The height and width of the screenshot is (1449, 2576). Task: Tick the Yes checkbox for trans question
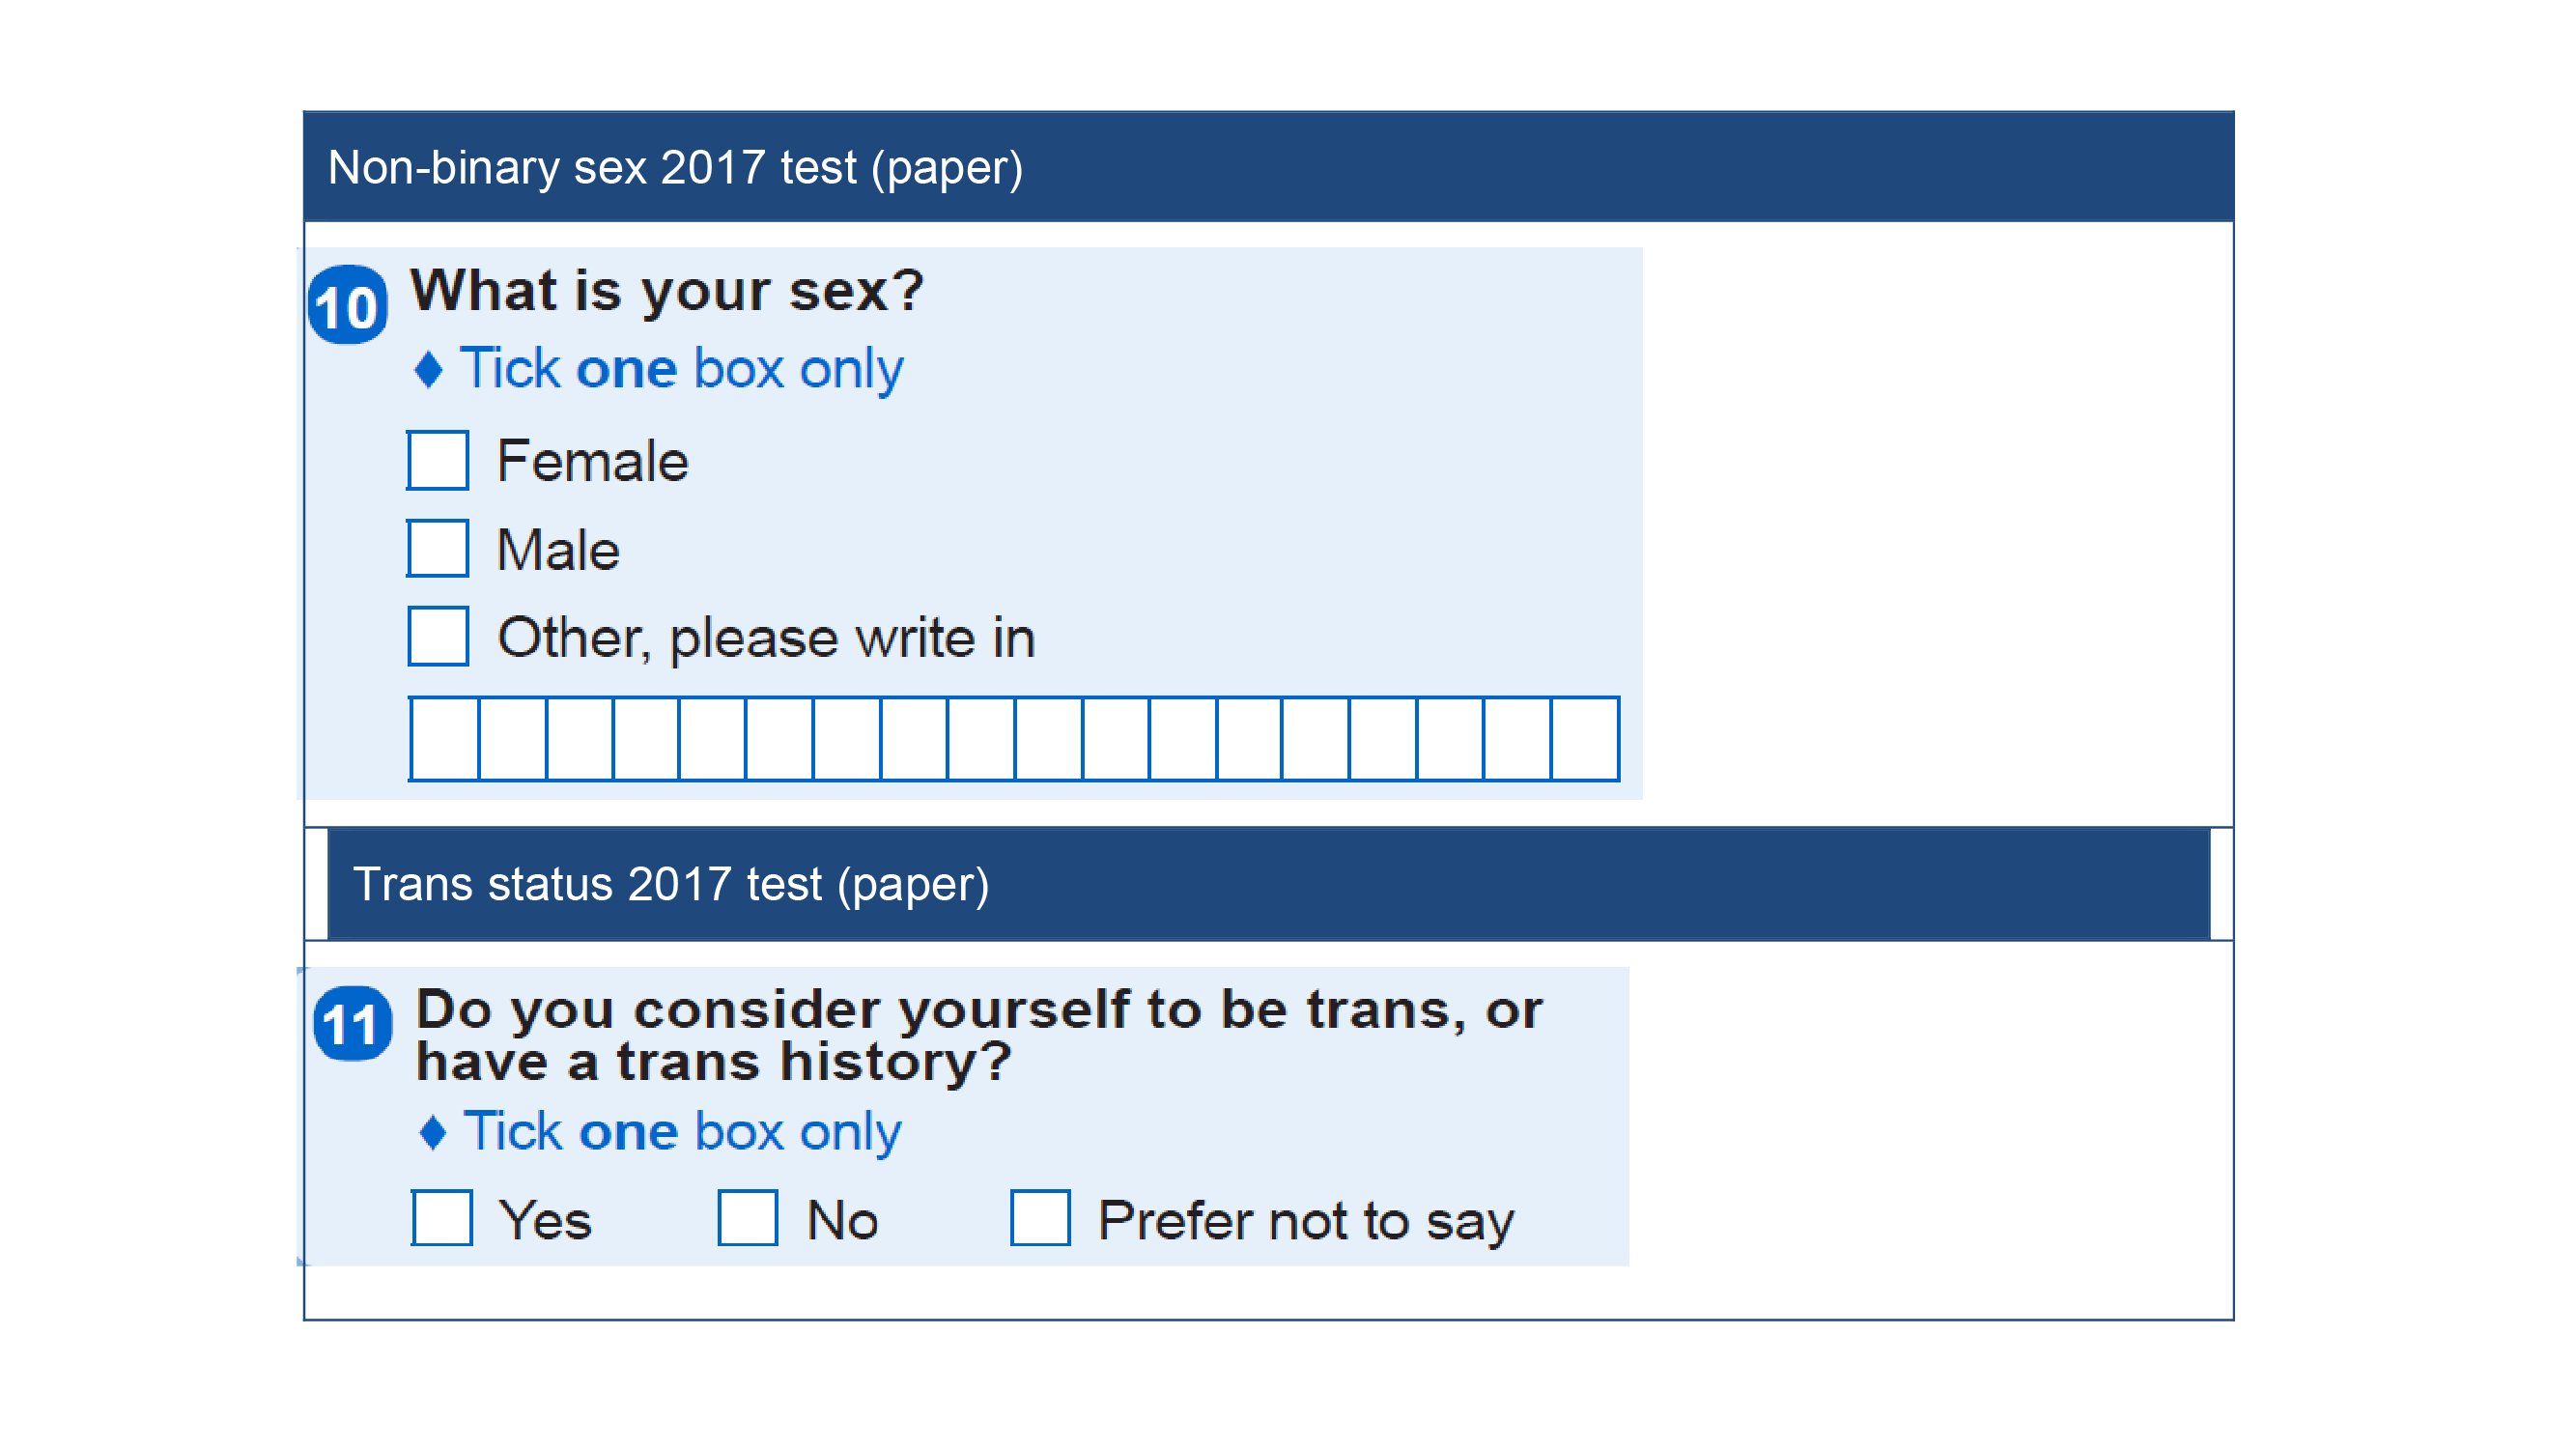click(442, 1218)
